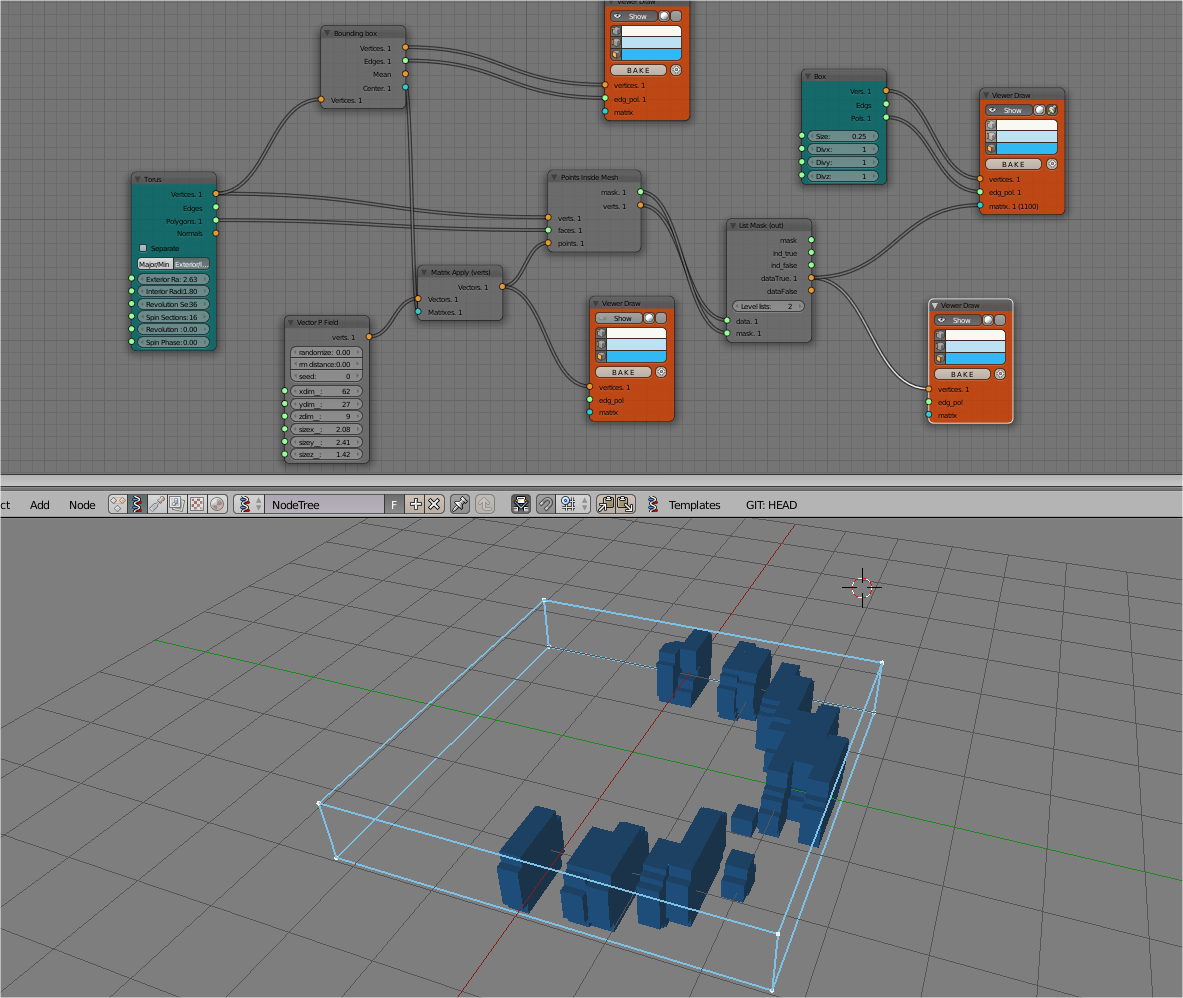Toggle Show in middle Viewer Draw node
Screen dimensions: 1183x998
(x=619, y=318)
